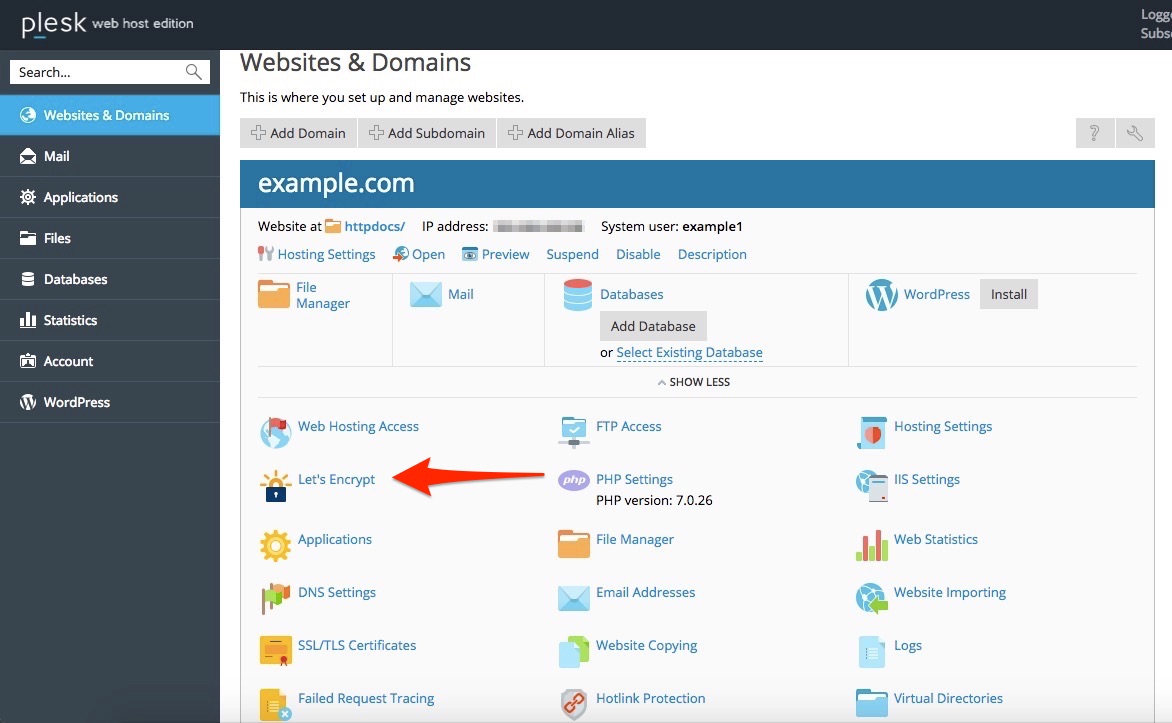
Task: Collapse the section with SHOW LESS
Action: 694,382
